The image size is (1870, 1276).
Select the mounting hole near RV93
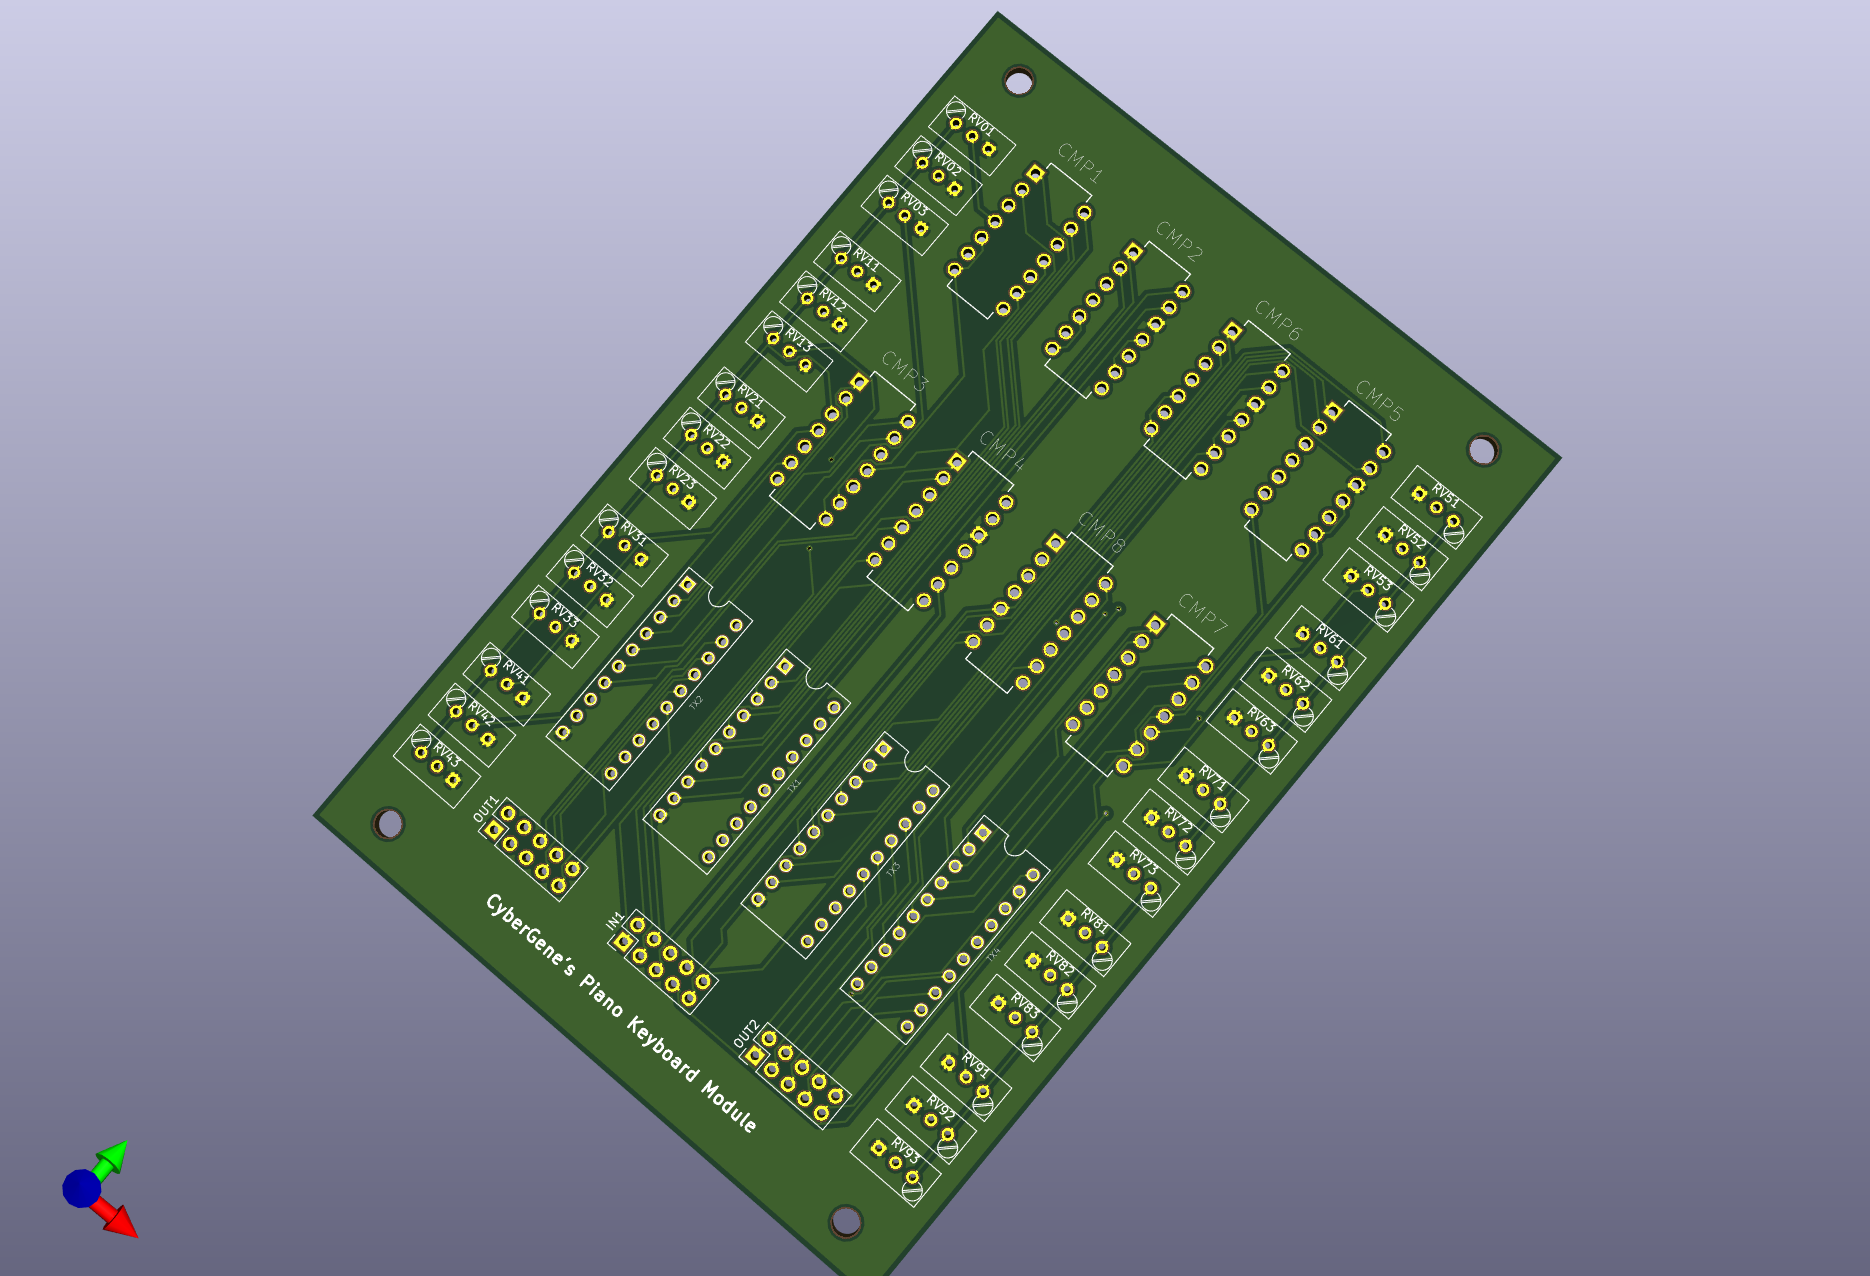(845, 1221)
